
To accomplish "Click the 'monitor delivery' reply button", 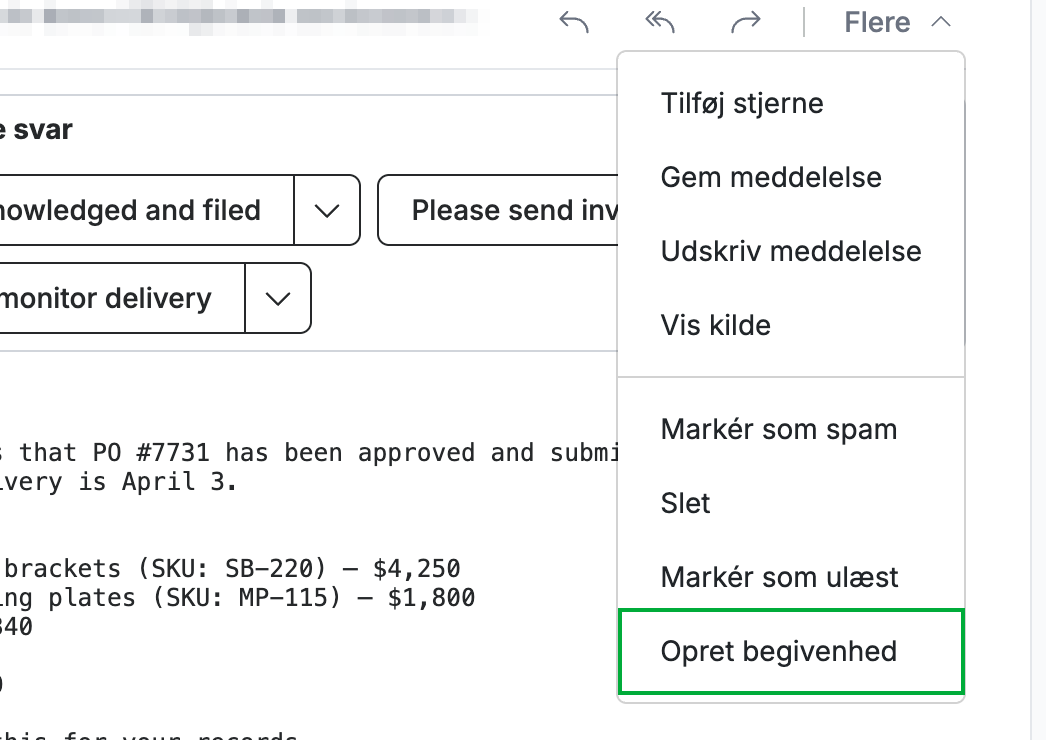I will click(x=122, y=298).
